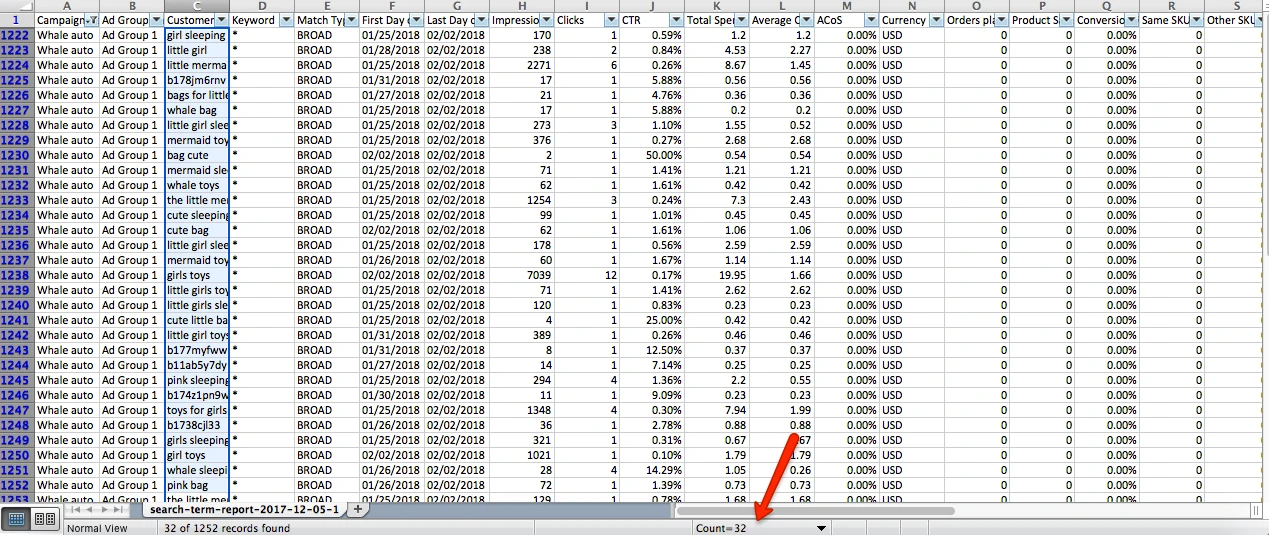Click first day date 01/30/2018
Screen dimensions: 1269x535
391,395
